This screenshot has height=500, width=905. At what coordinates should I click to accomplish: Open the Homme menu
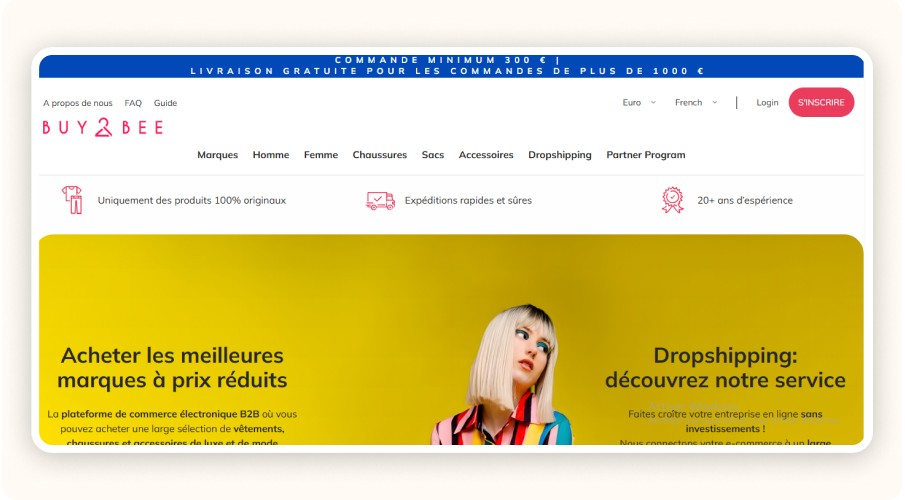pyautogui.click(x=271, y=155)
